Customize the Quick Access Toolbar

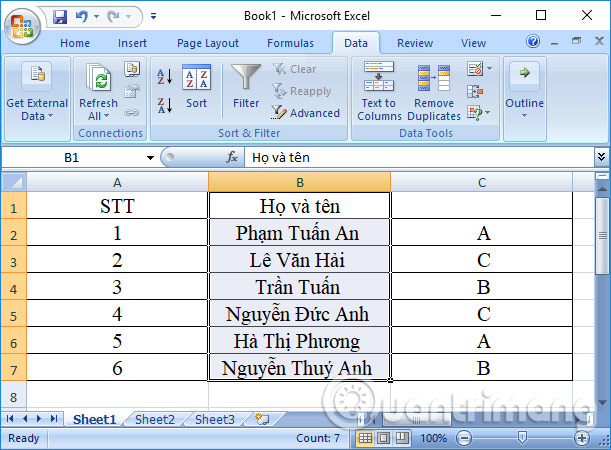point(154,16)
